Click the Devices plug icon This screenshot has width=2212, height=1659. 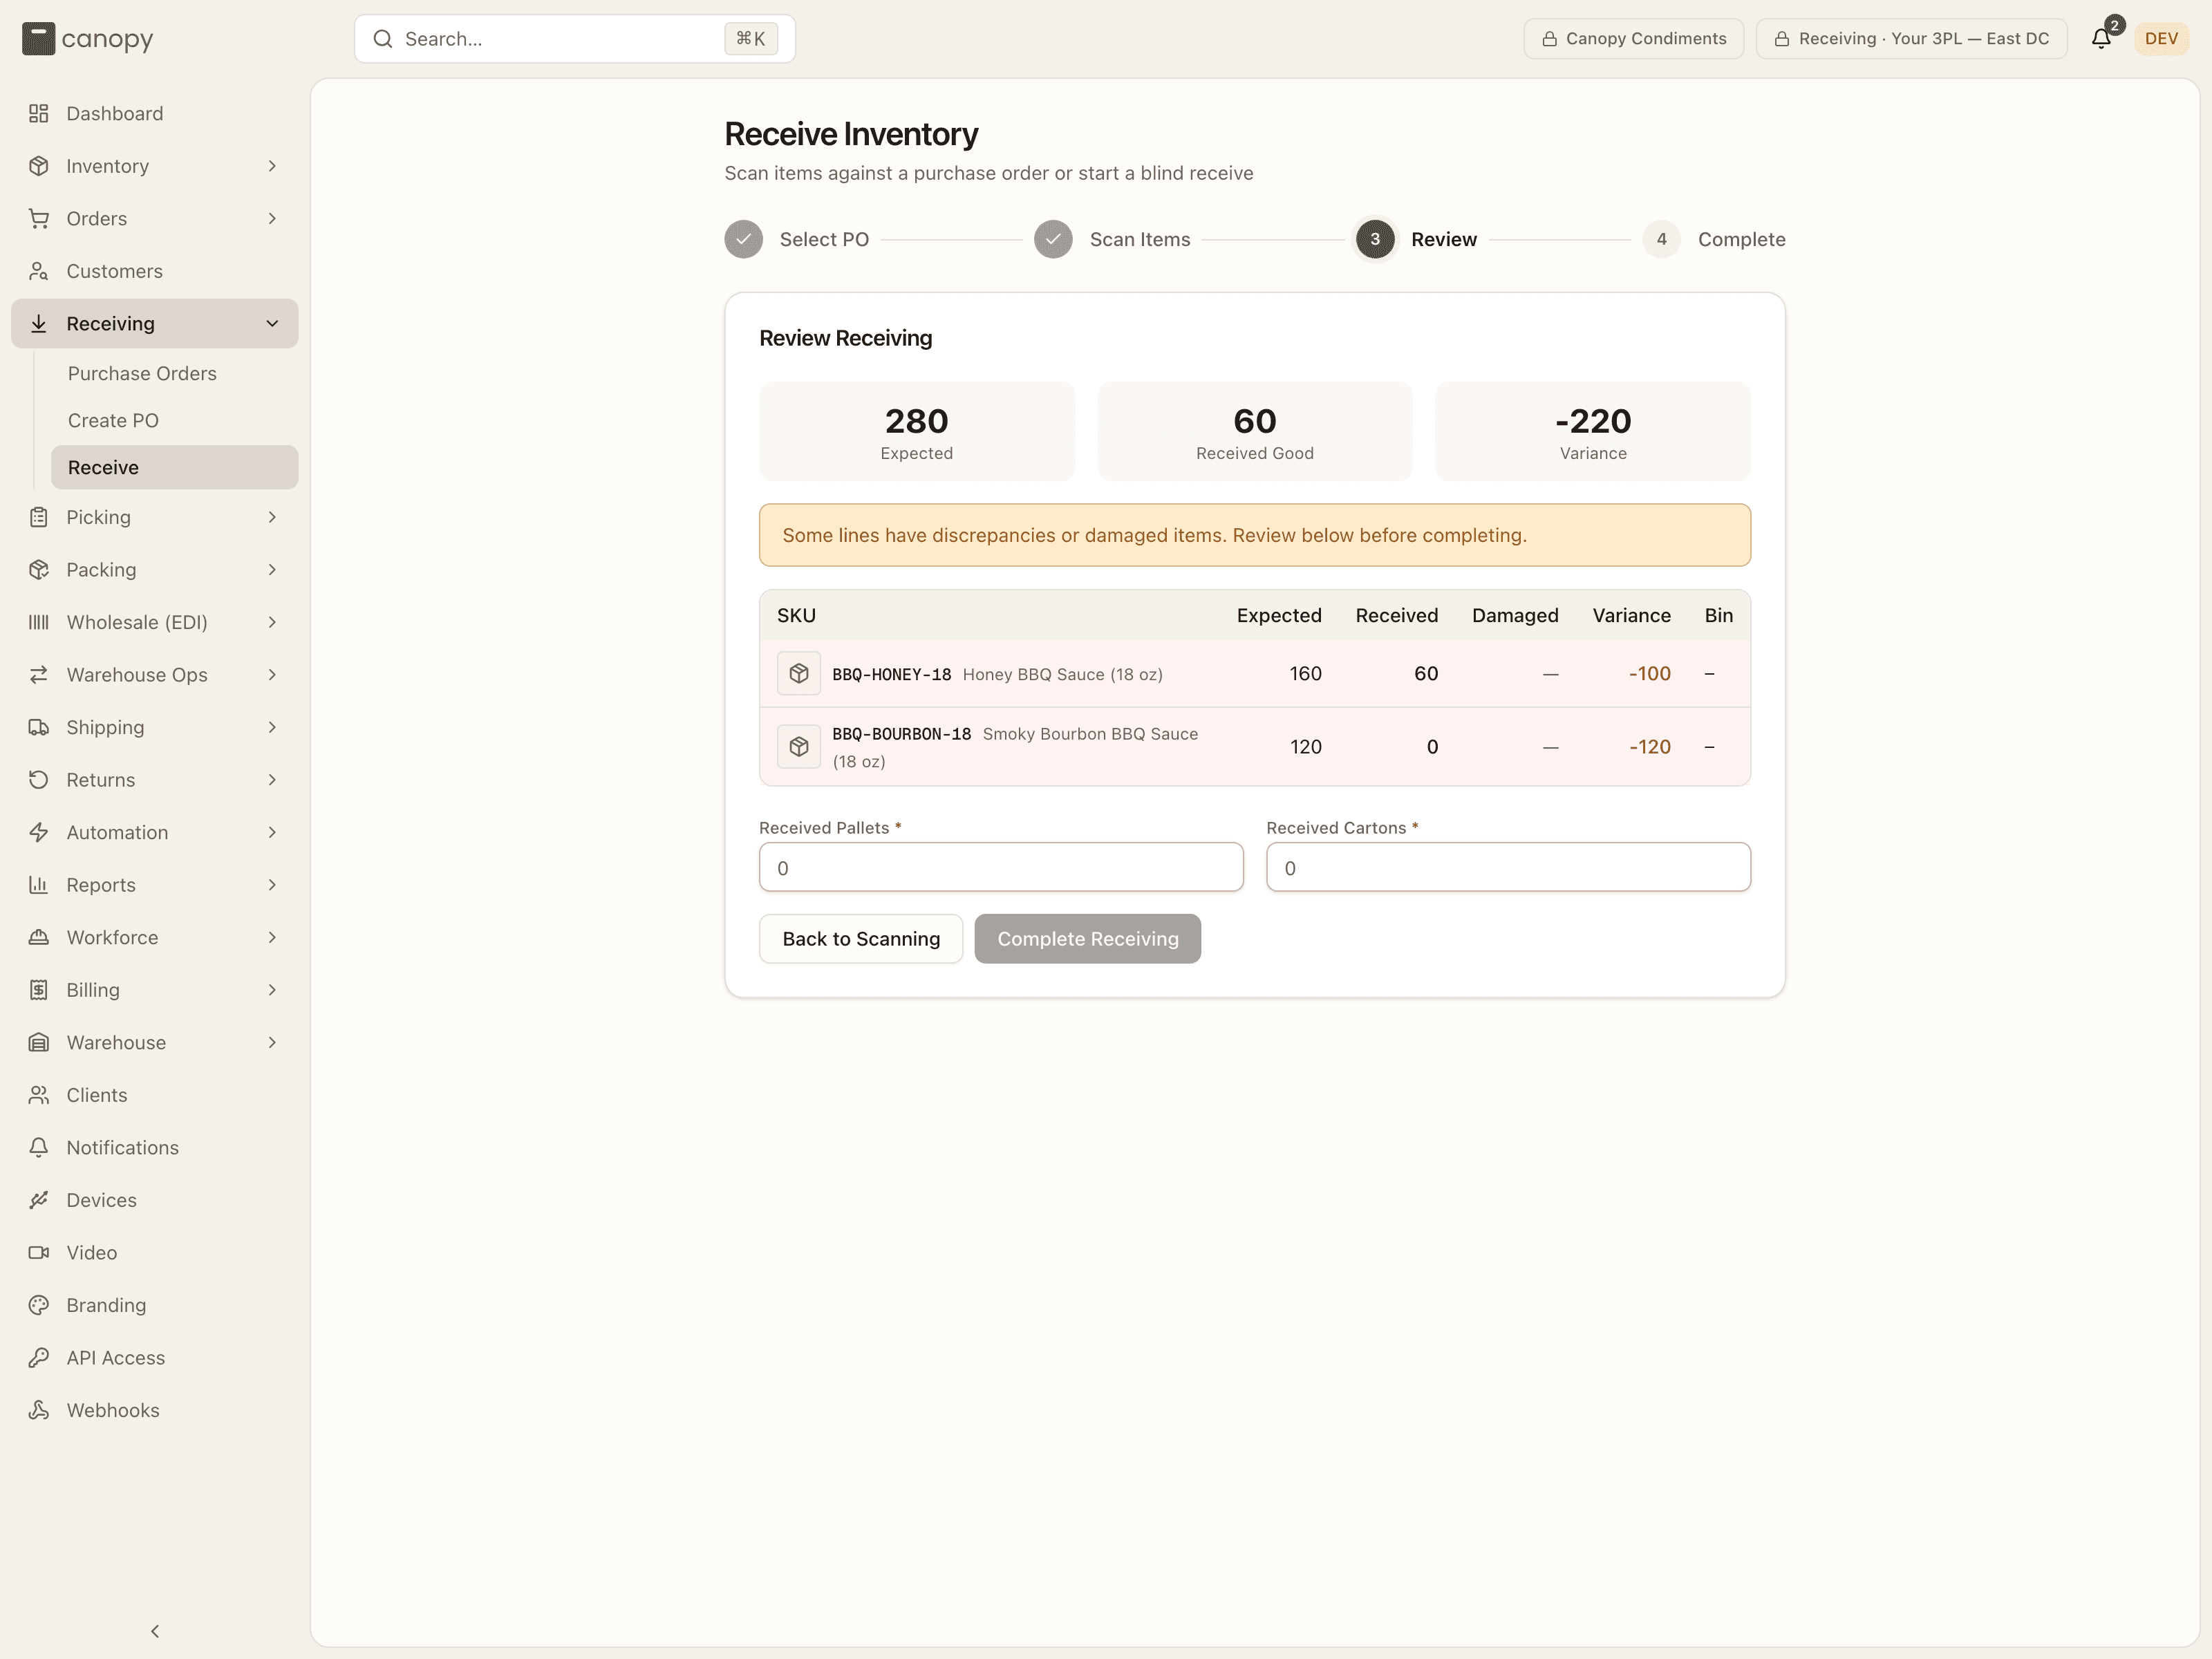(39, 1200)
